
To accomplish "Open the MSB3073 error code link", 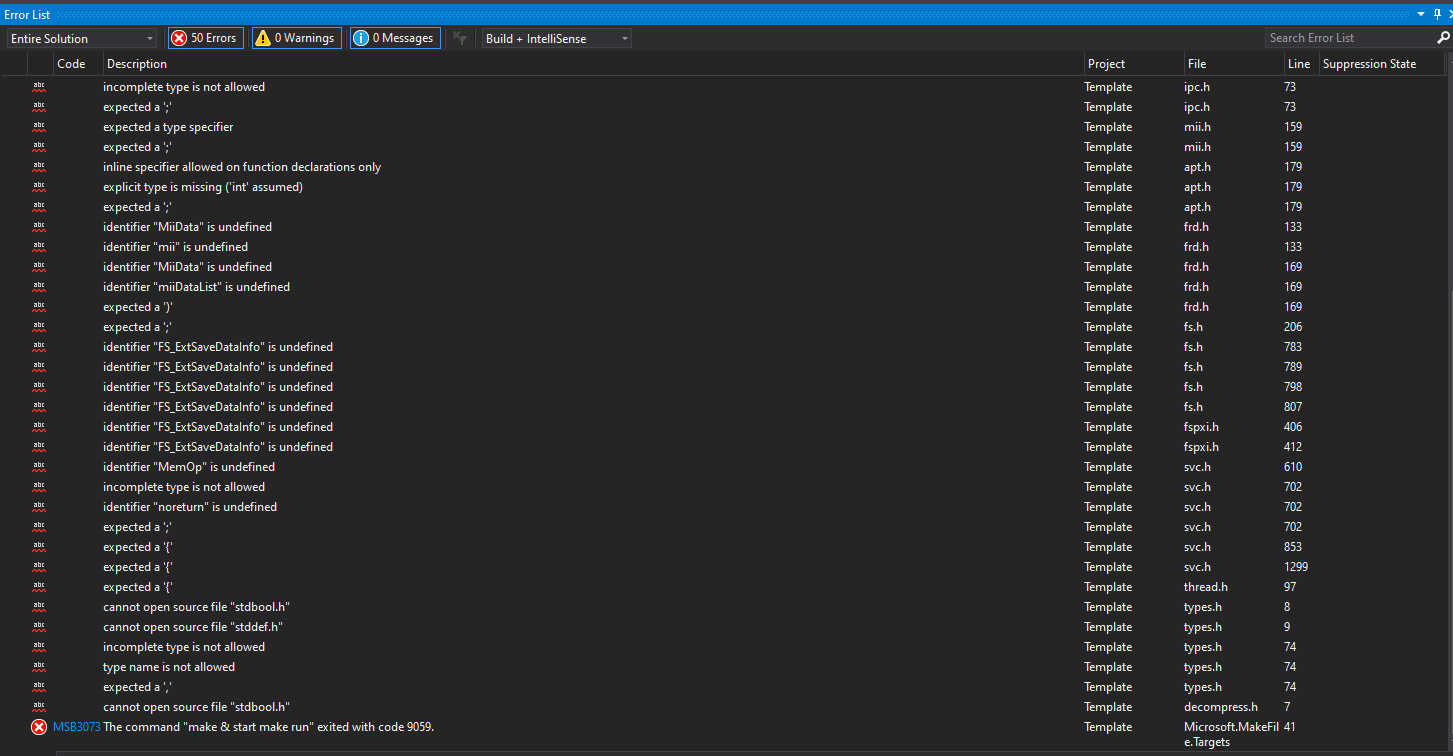I will (x=77, y=727).
